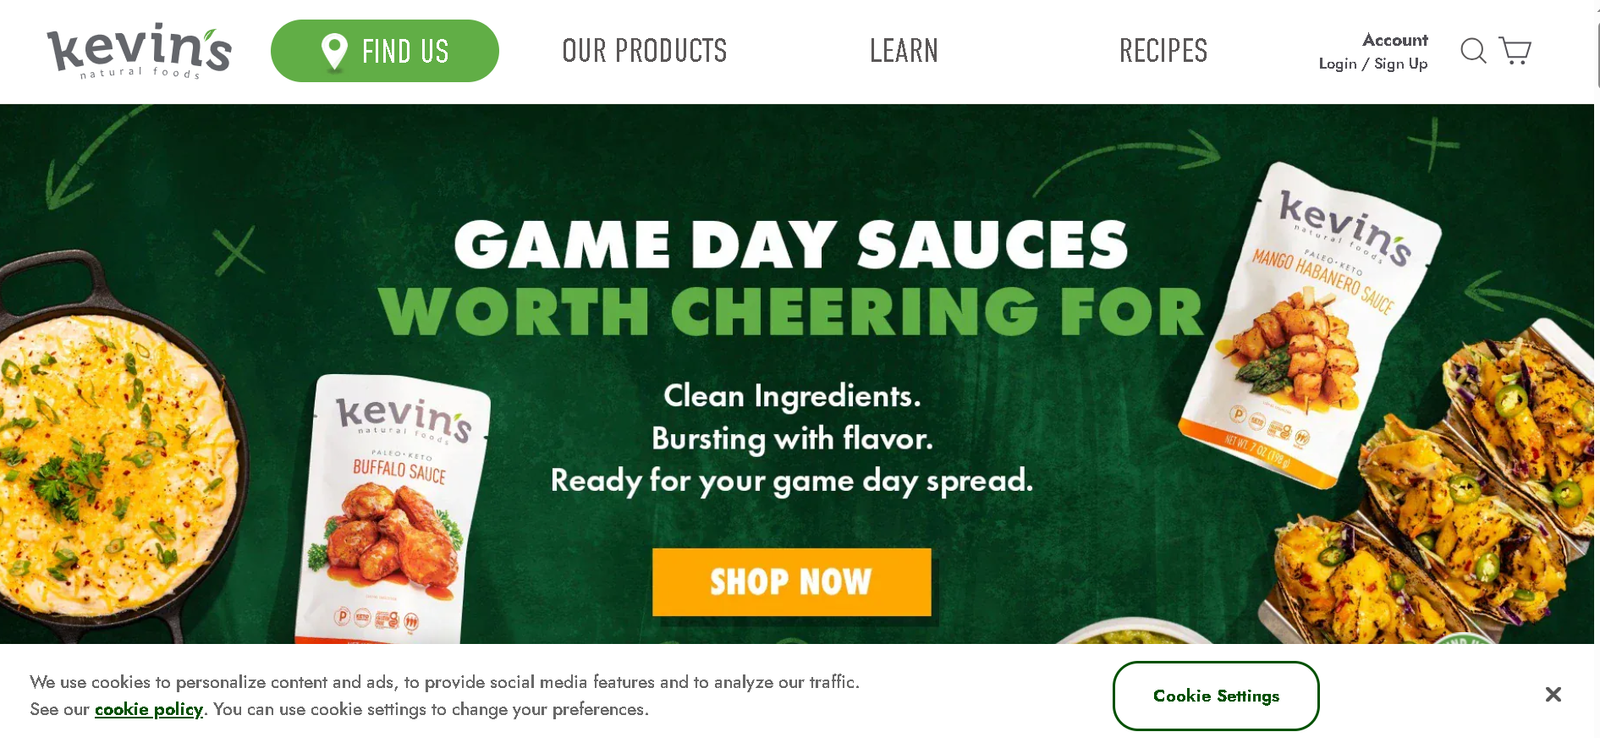Viewport: 1600px width, 738px height.
Task: Open the search magnifier icon
Action: pyautogui.click(x=1473, y=51)
